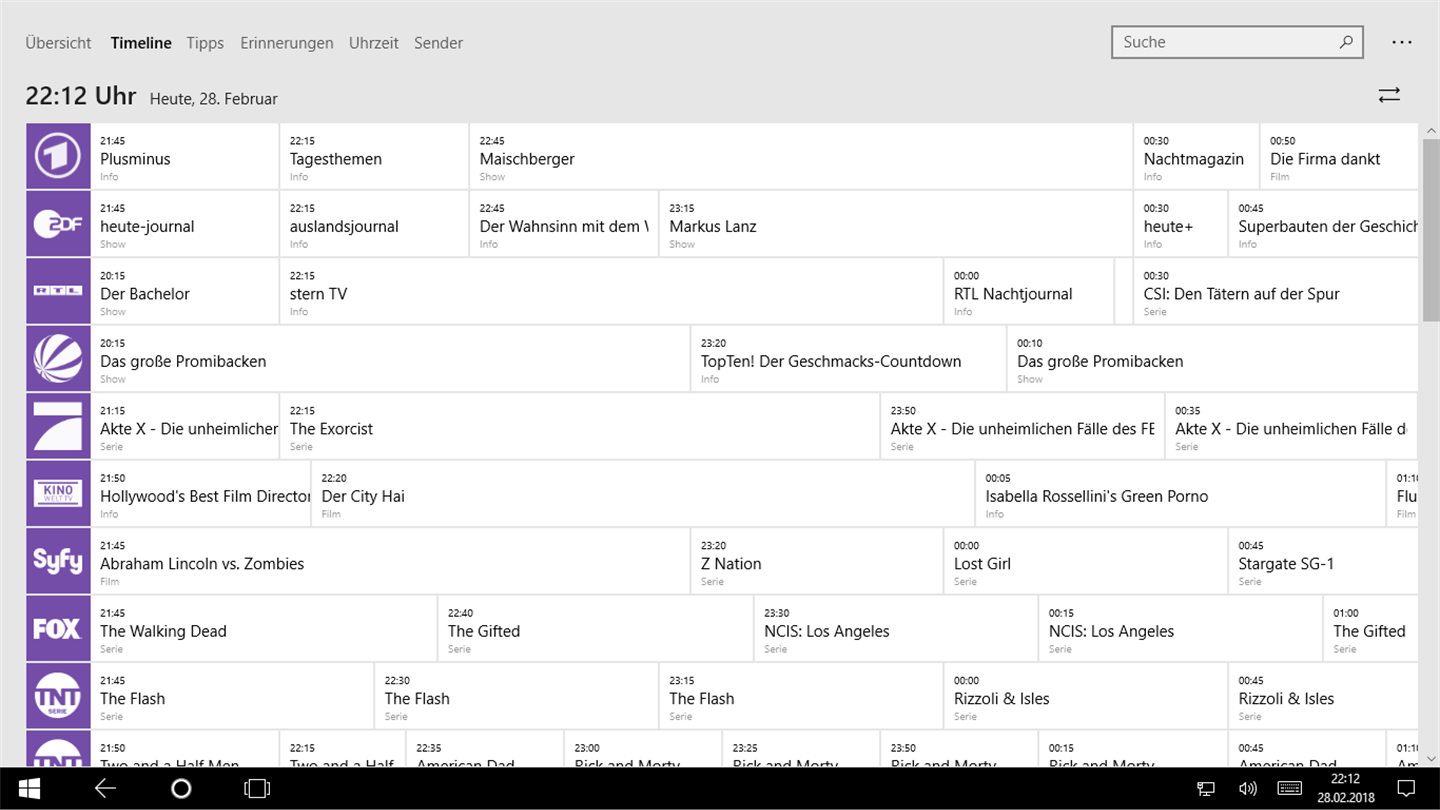Select the ProSieben channel logo
The height and width of the screenshot is (810, 1440).
point(58,426)
